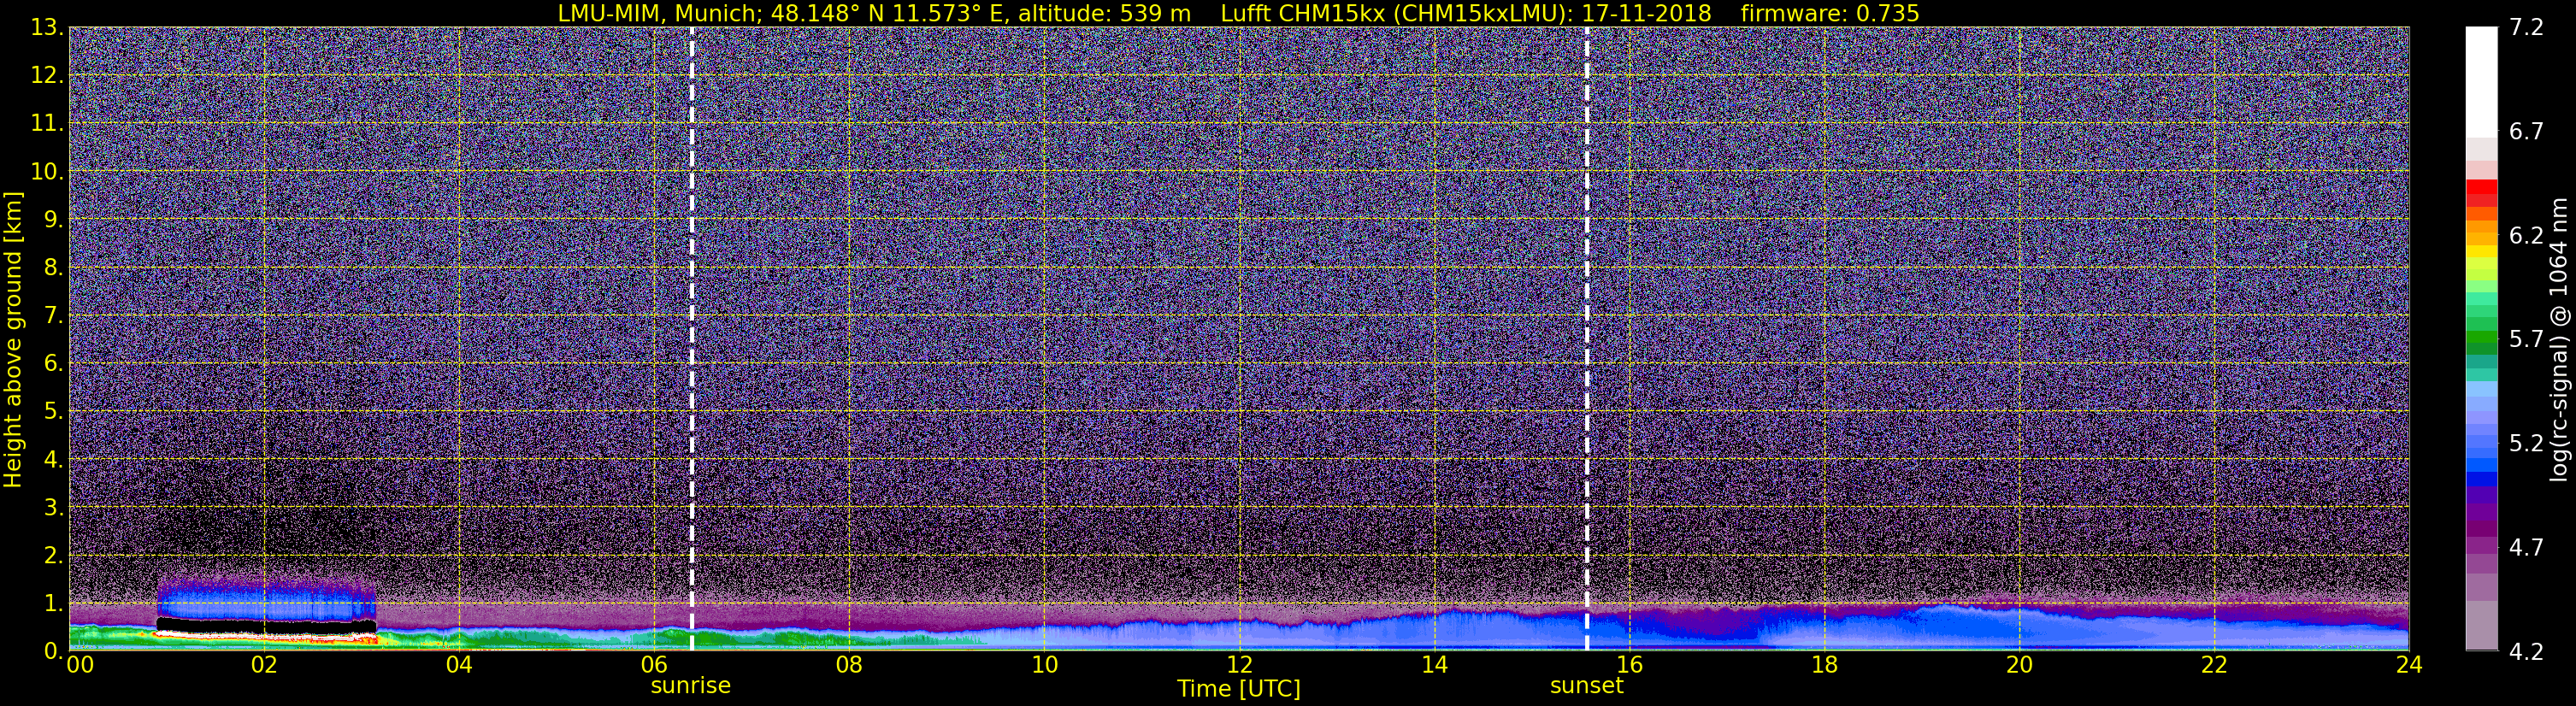Screen dimensions: 2576x706
Task: Click the 'sunset' label below the time axis
Action: point(1587,686)
